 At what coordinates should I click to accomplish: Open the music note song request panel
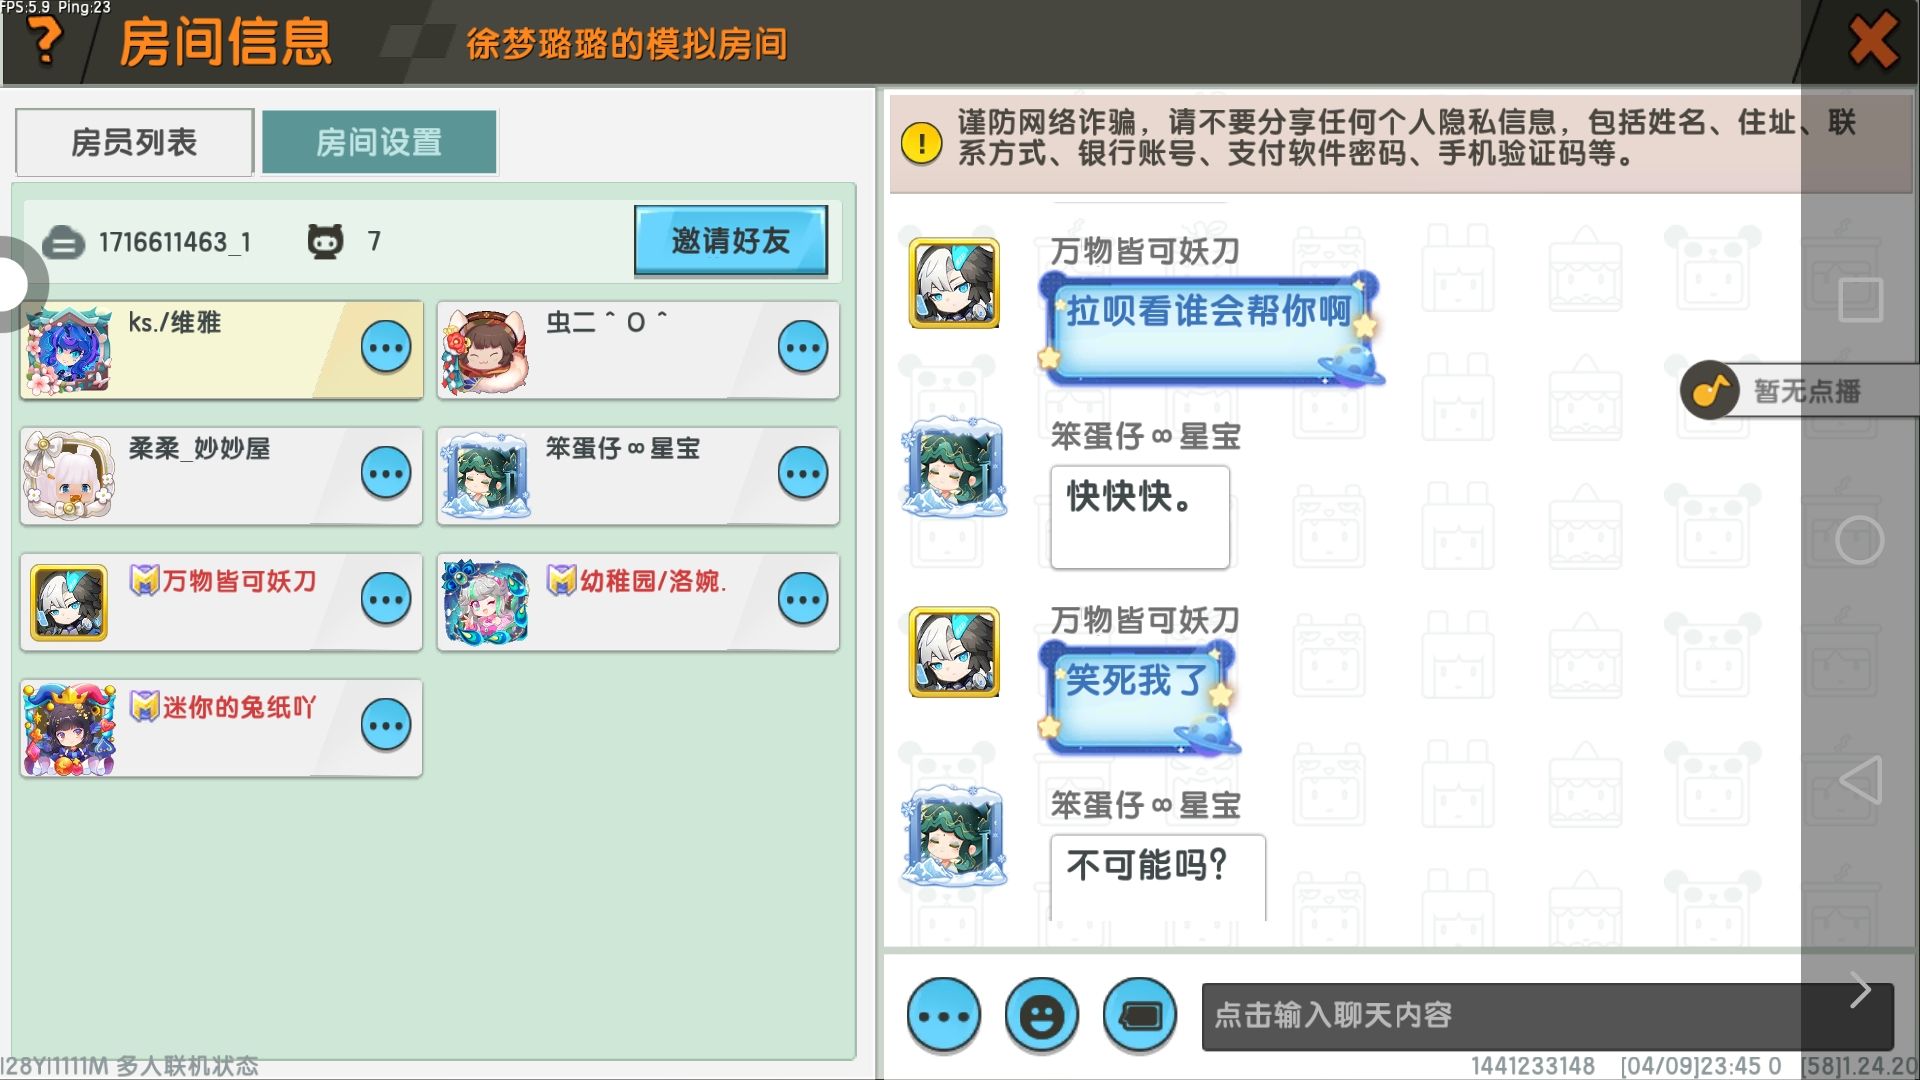pyautogui.click(x=1709, y=390)
